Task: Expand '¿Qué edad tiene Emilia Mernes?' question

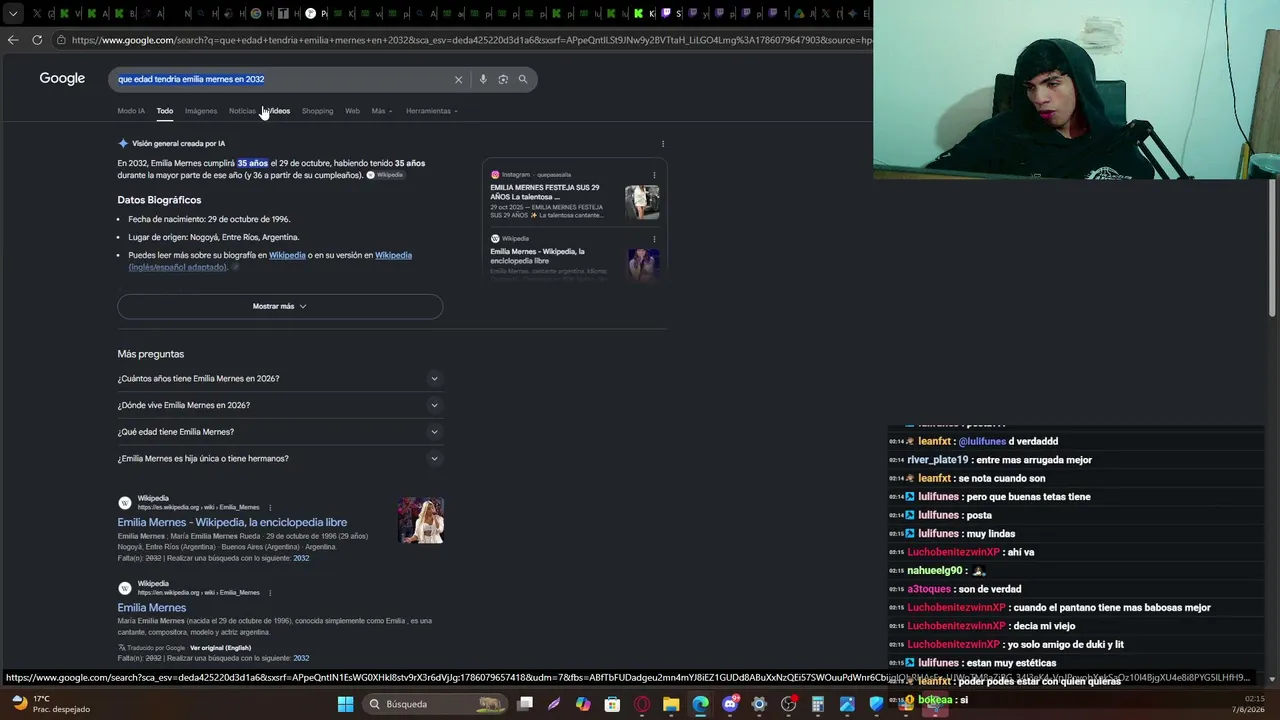Action: (x=279, y=432)
